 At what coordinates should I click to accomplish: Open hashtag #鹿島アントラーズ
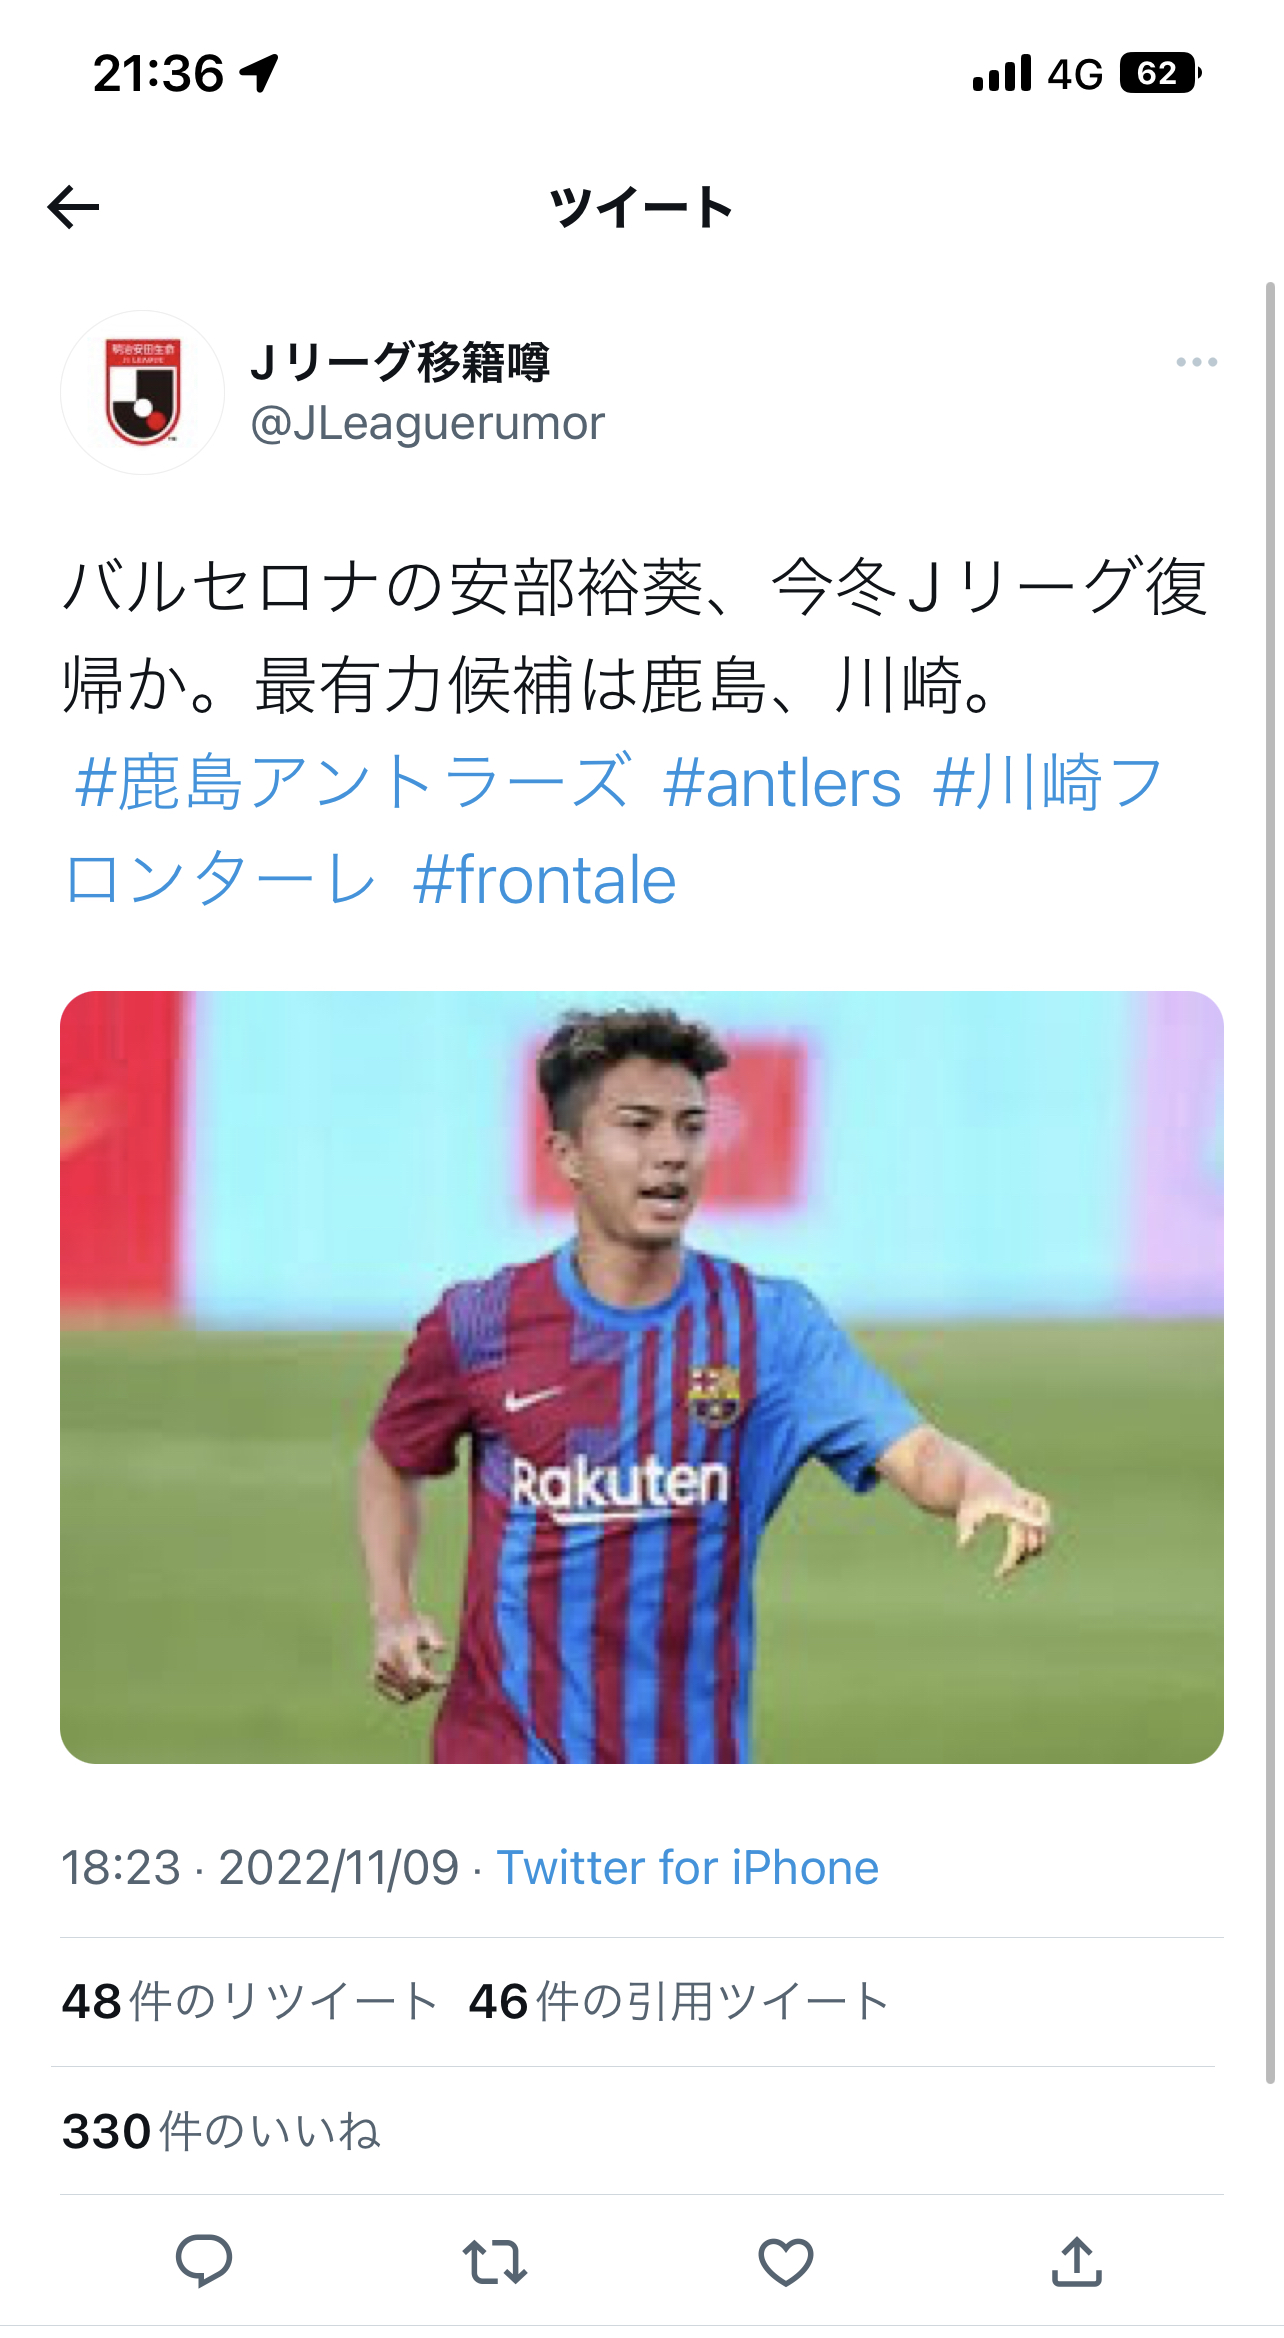[353, 782]
